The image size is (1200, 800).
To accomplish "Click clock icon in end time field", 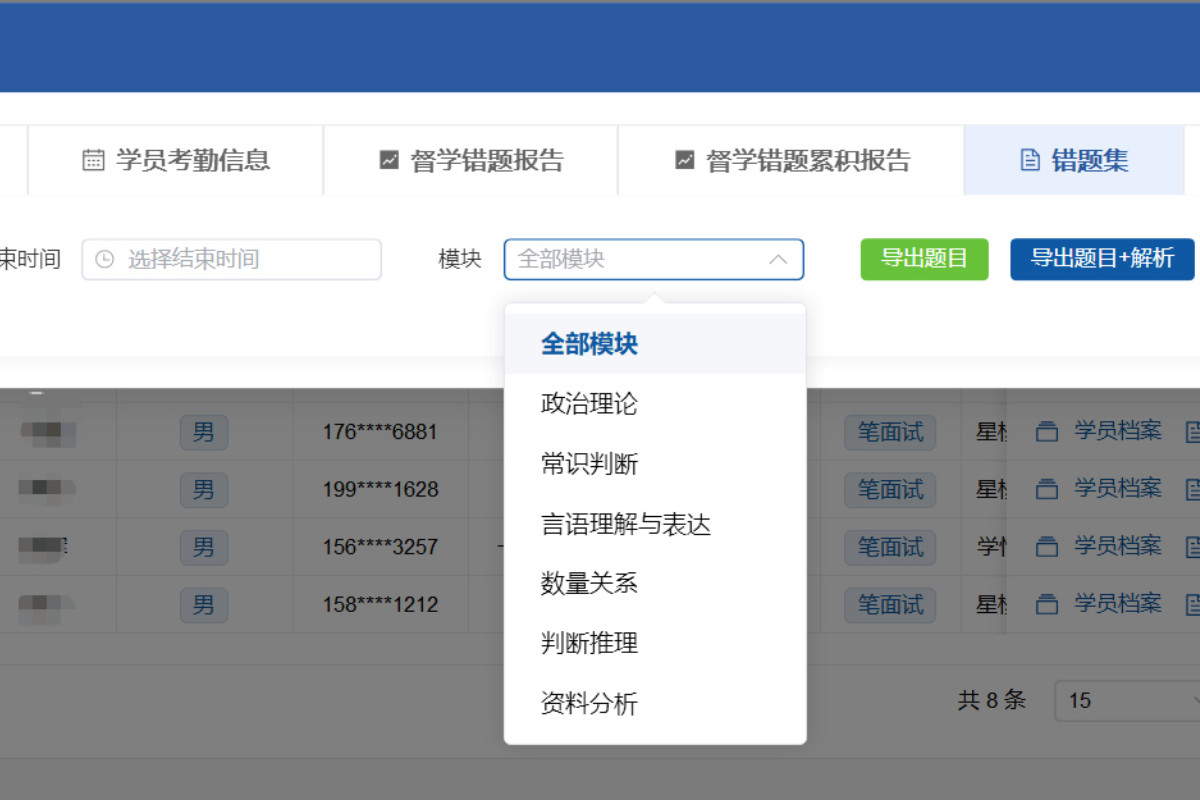I will coord(104,259).
